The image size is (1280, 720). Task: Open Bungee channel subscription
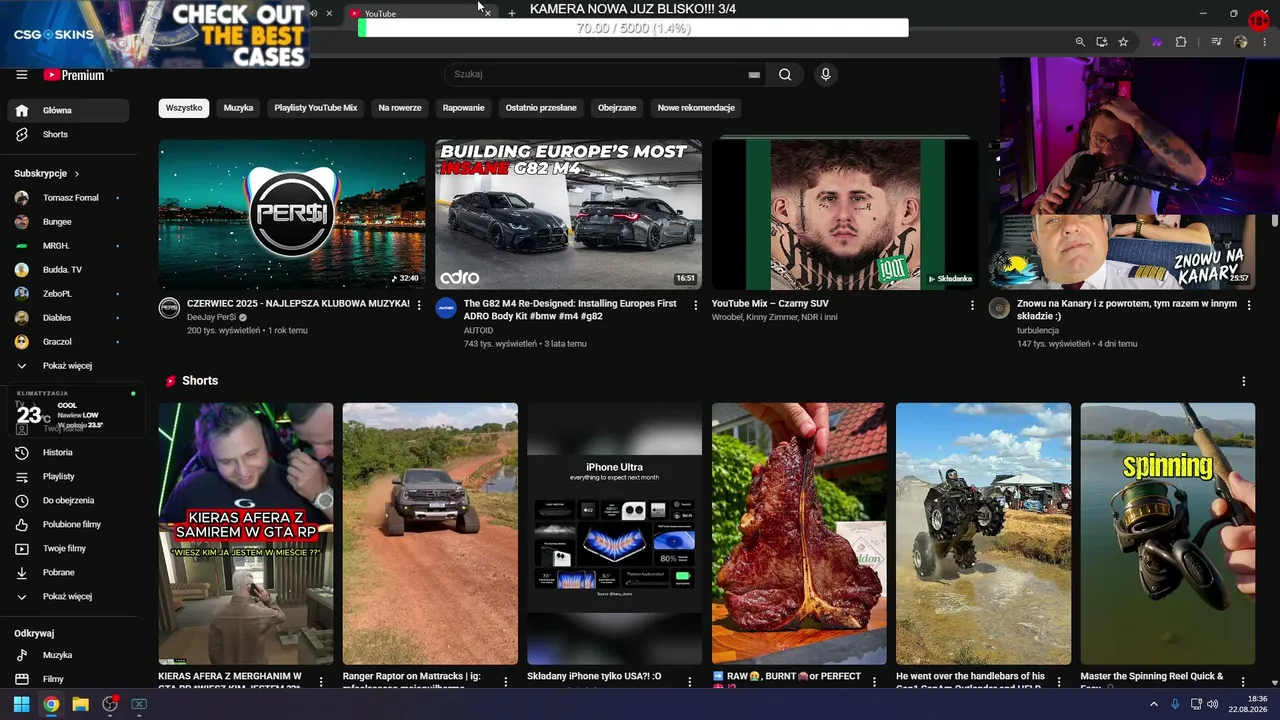tap(68, 222)
